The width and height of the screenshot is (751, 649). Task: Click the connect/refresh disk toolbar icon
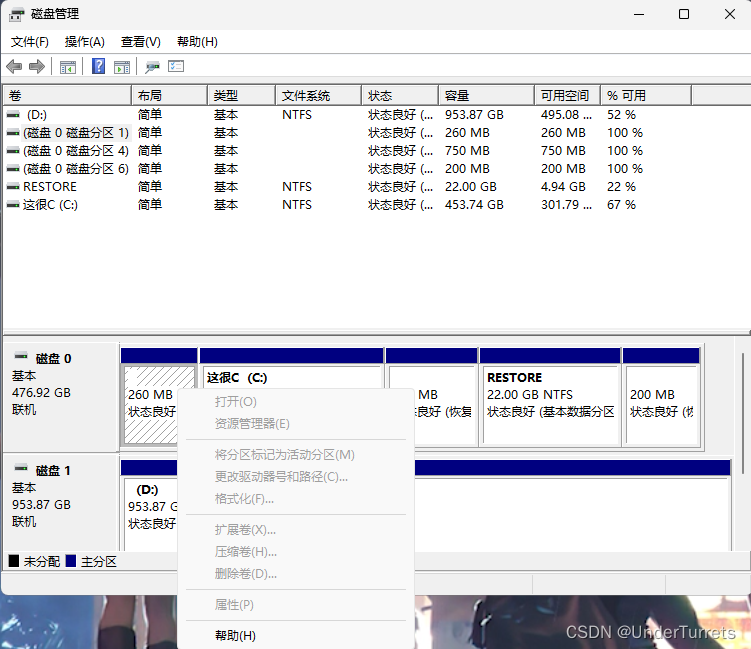point(152,67)
